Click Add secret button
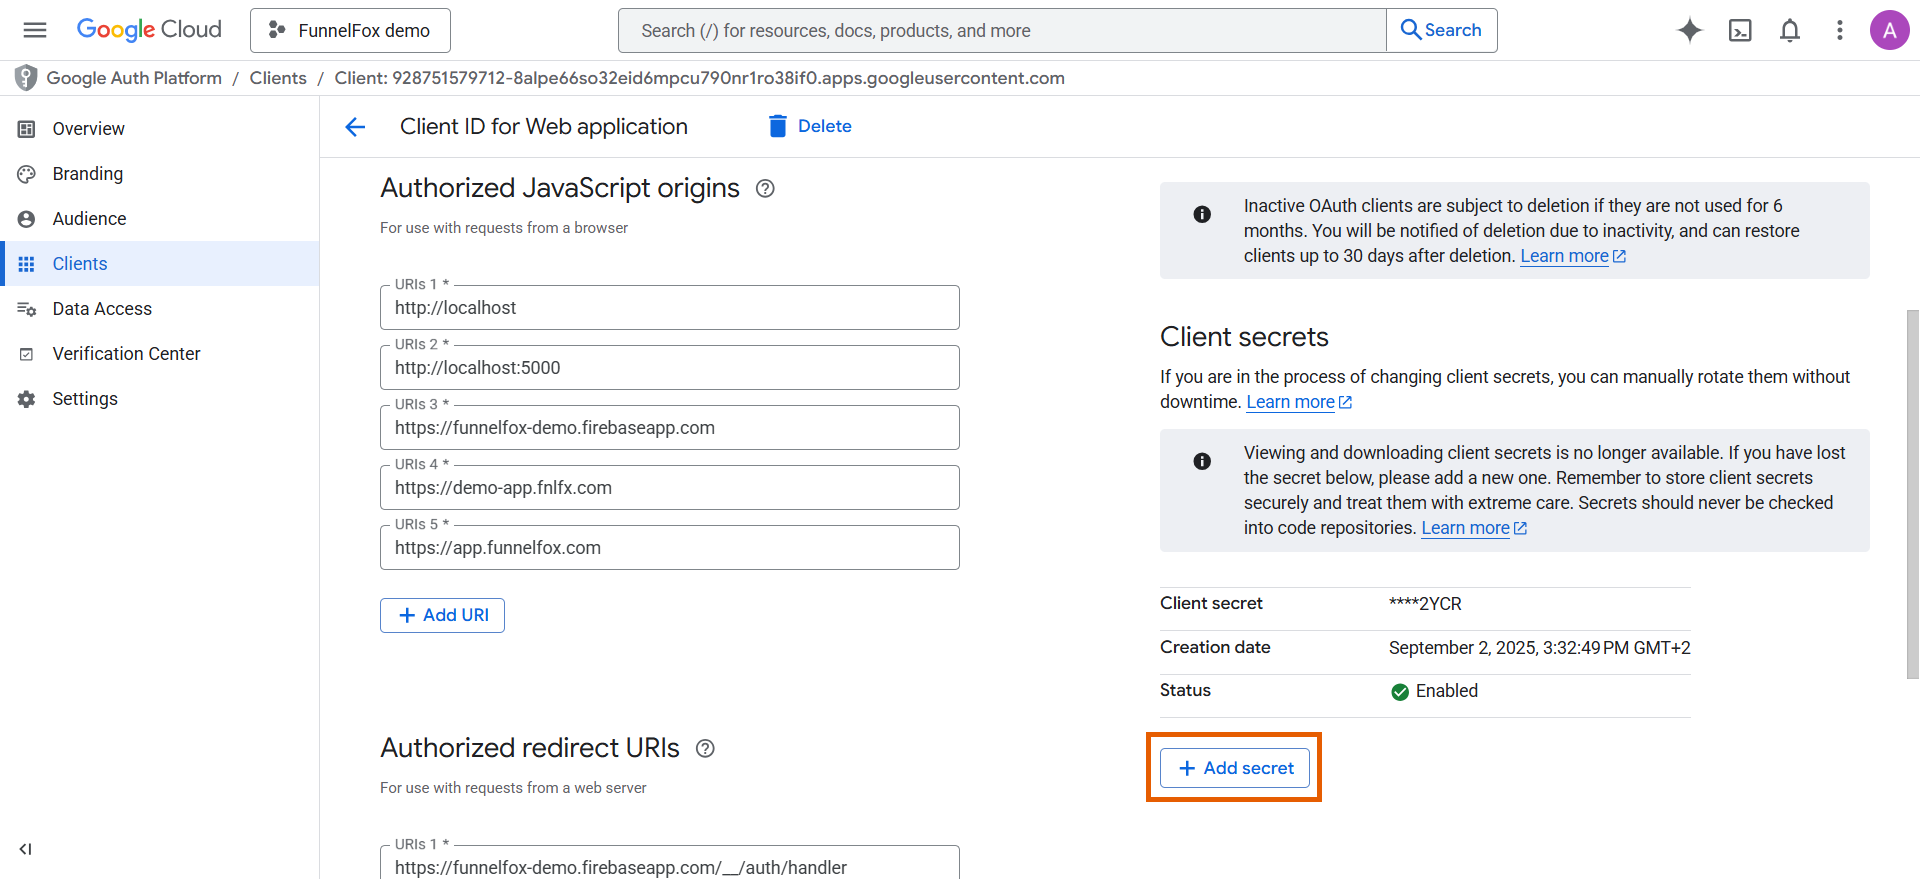Screen dimensions: 1920x879 click(x=1235, y=768)
